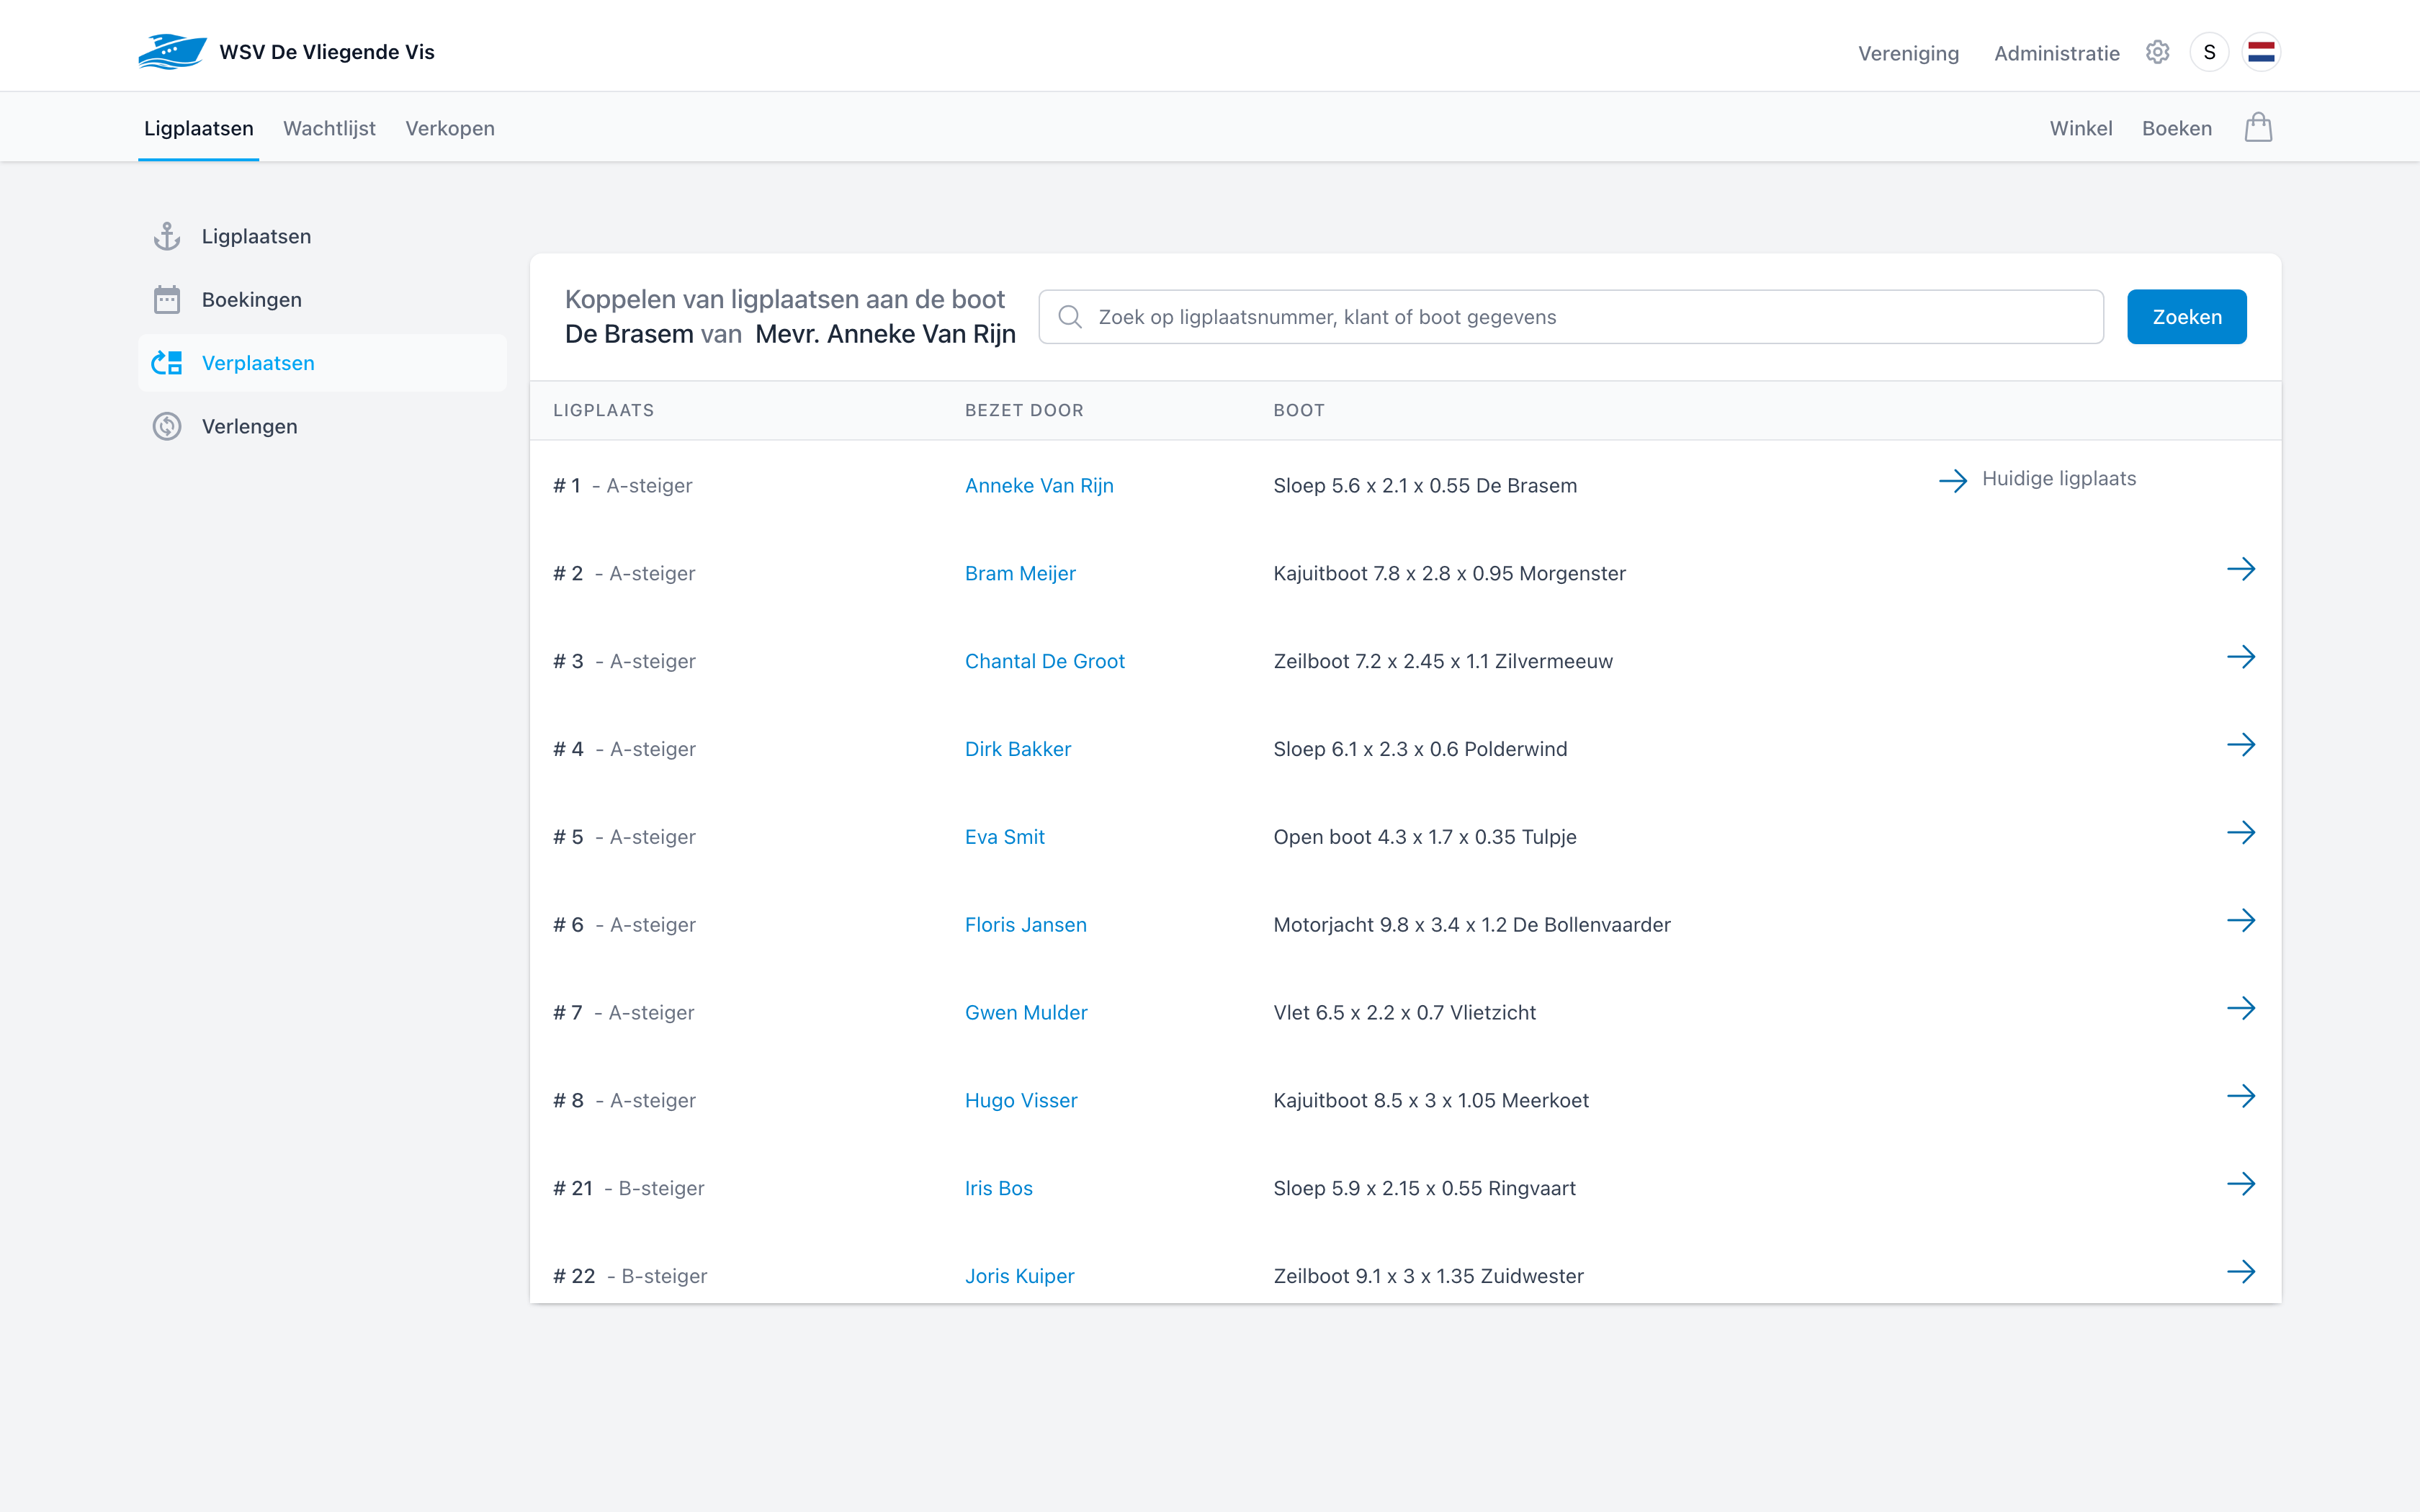
Task: Open Hugo Visser customer link
Action: click(1021, 1100)
